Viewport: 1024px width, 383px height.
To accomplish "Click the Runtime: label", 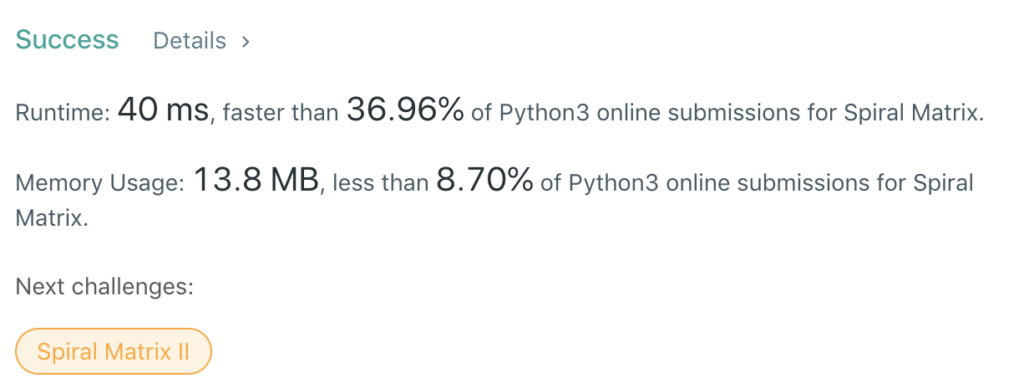I will tap(63, 113).
